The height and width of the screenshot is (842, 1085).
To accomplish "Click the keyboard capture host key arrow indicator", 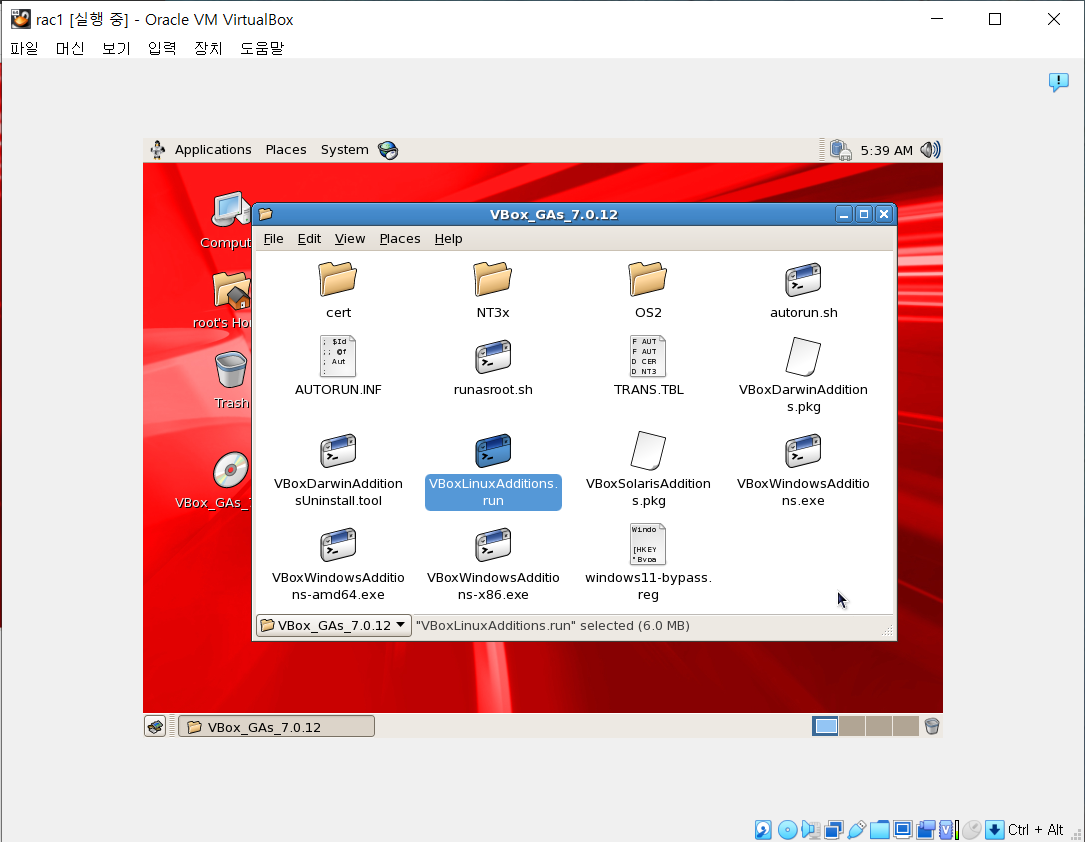I will pos(994,830).
